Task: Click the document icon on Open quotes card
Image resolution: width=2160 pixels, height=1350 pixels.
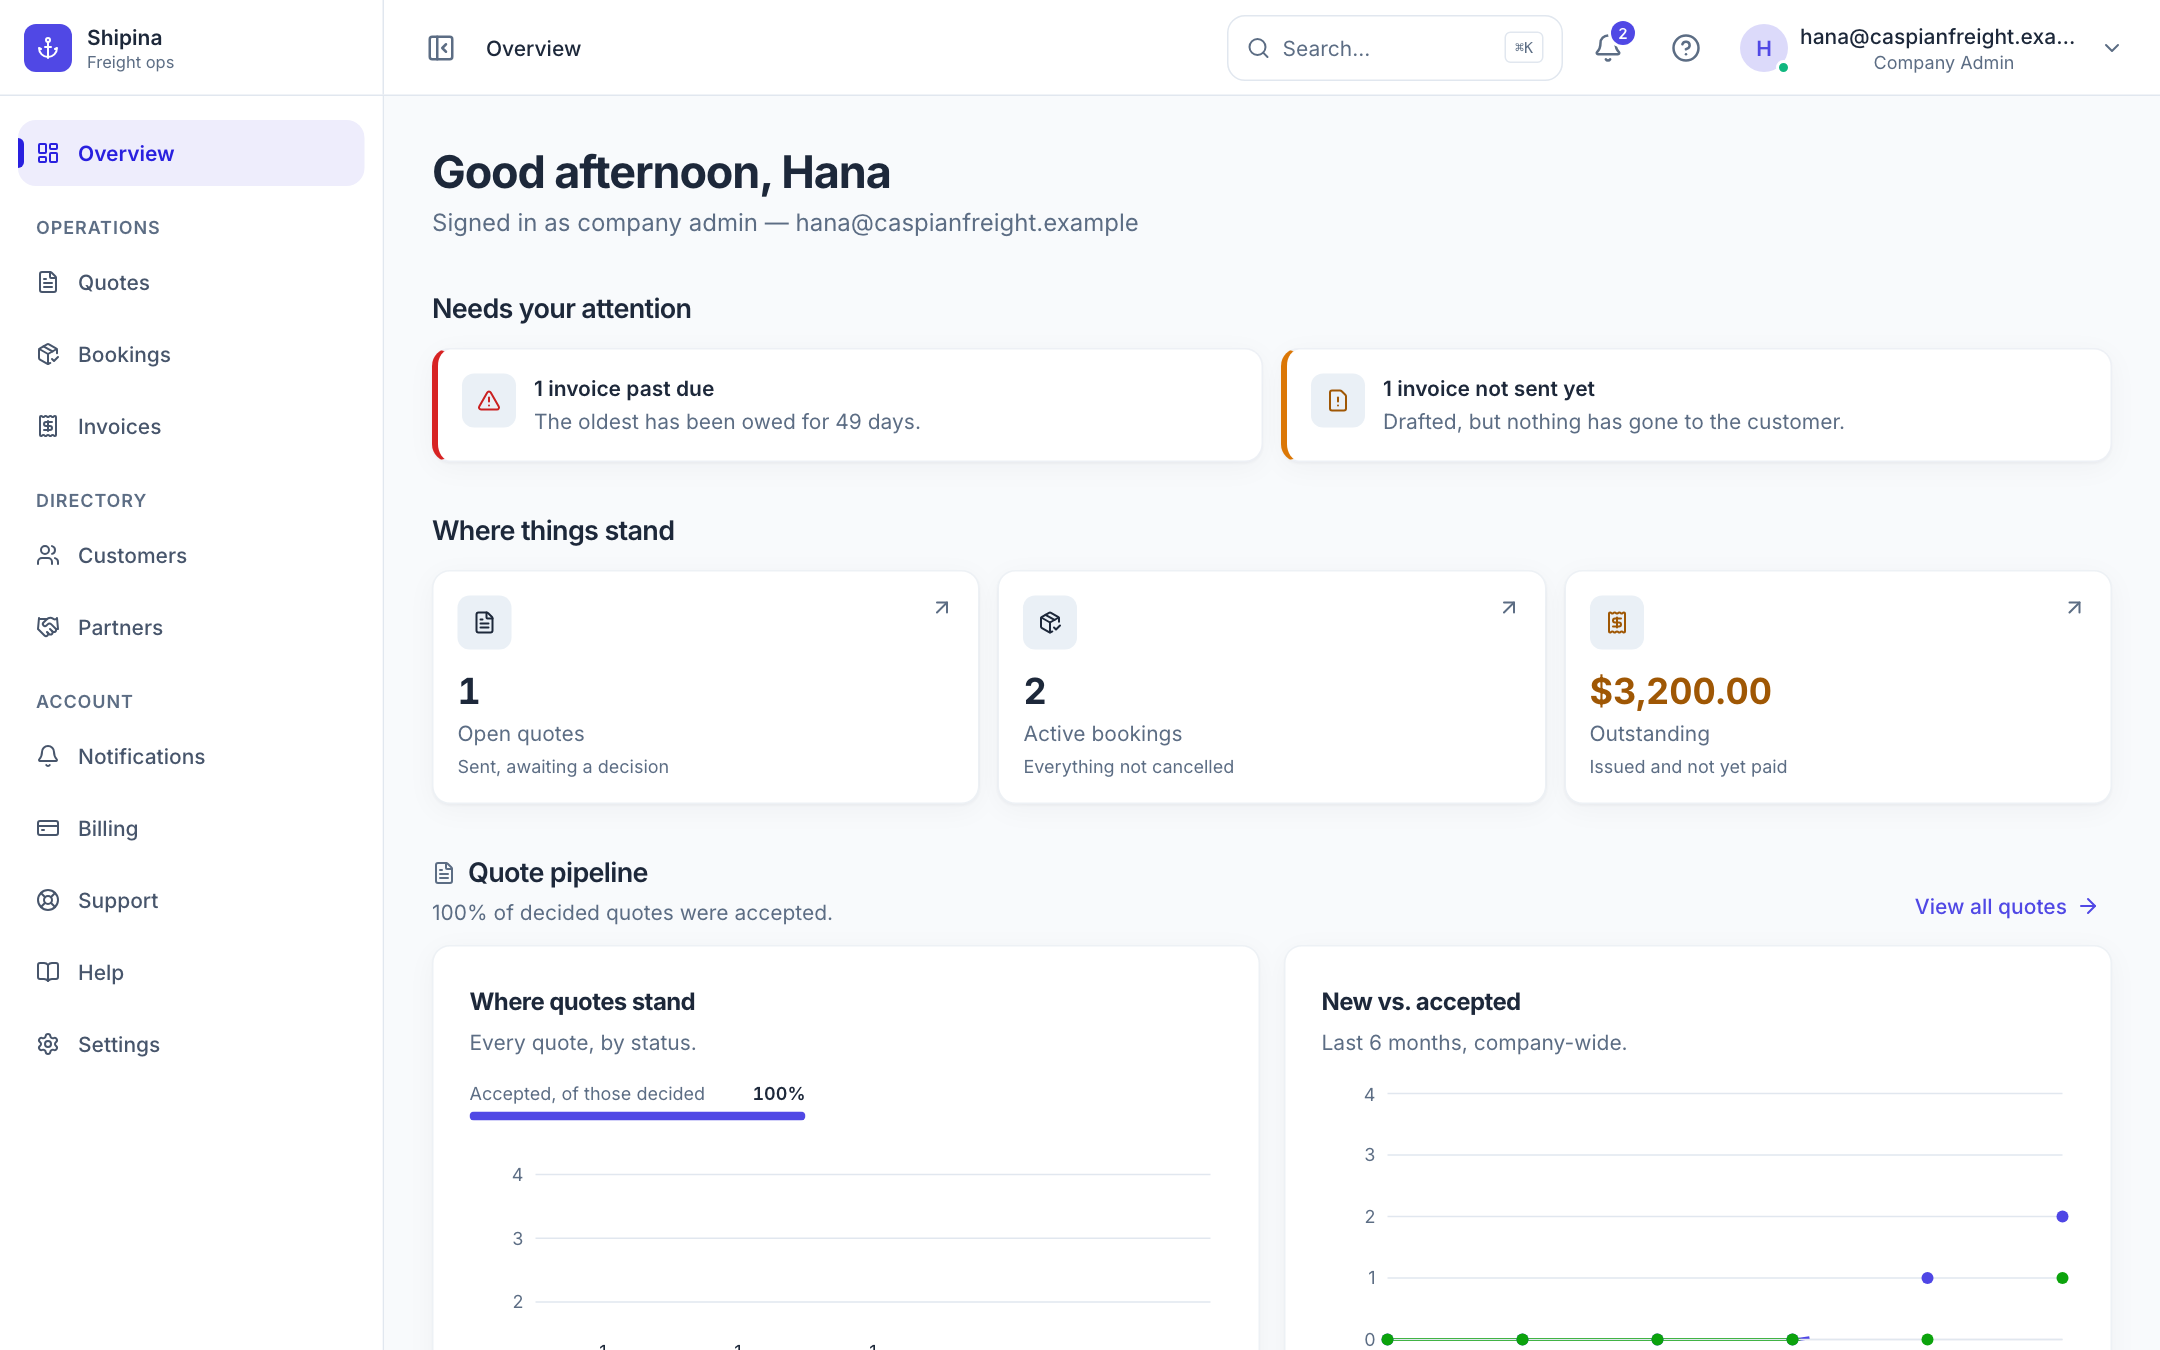Action: [x=485, y=623]
